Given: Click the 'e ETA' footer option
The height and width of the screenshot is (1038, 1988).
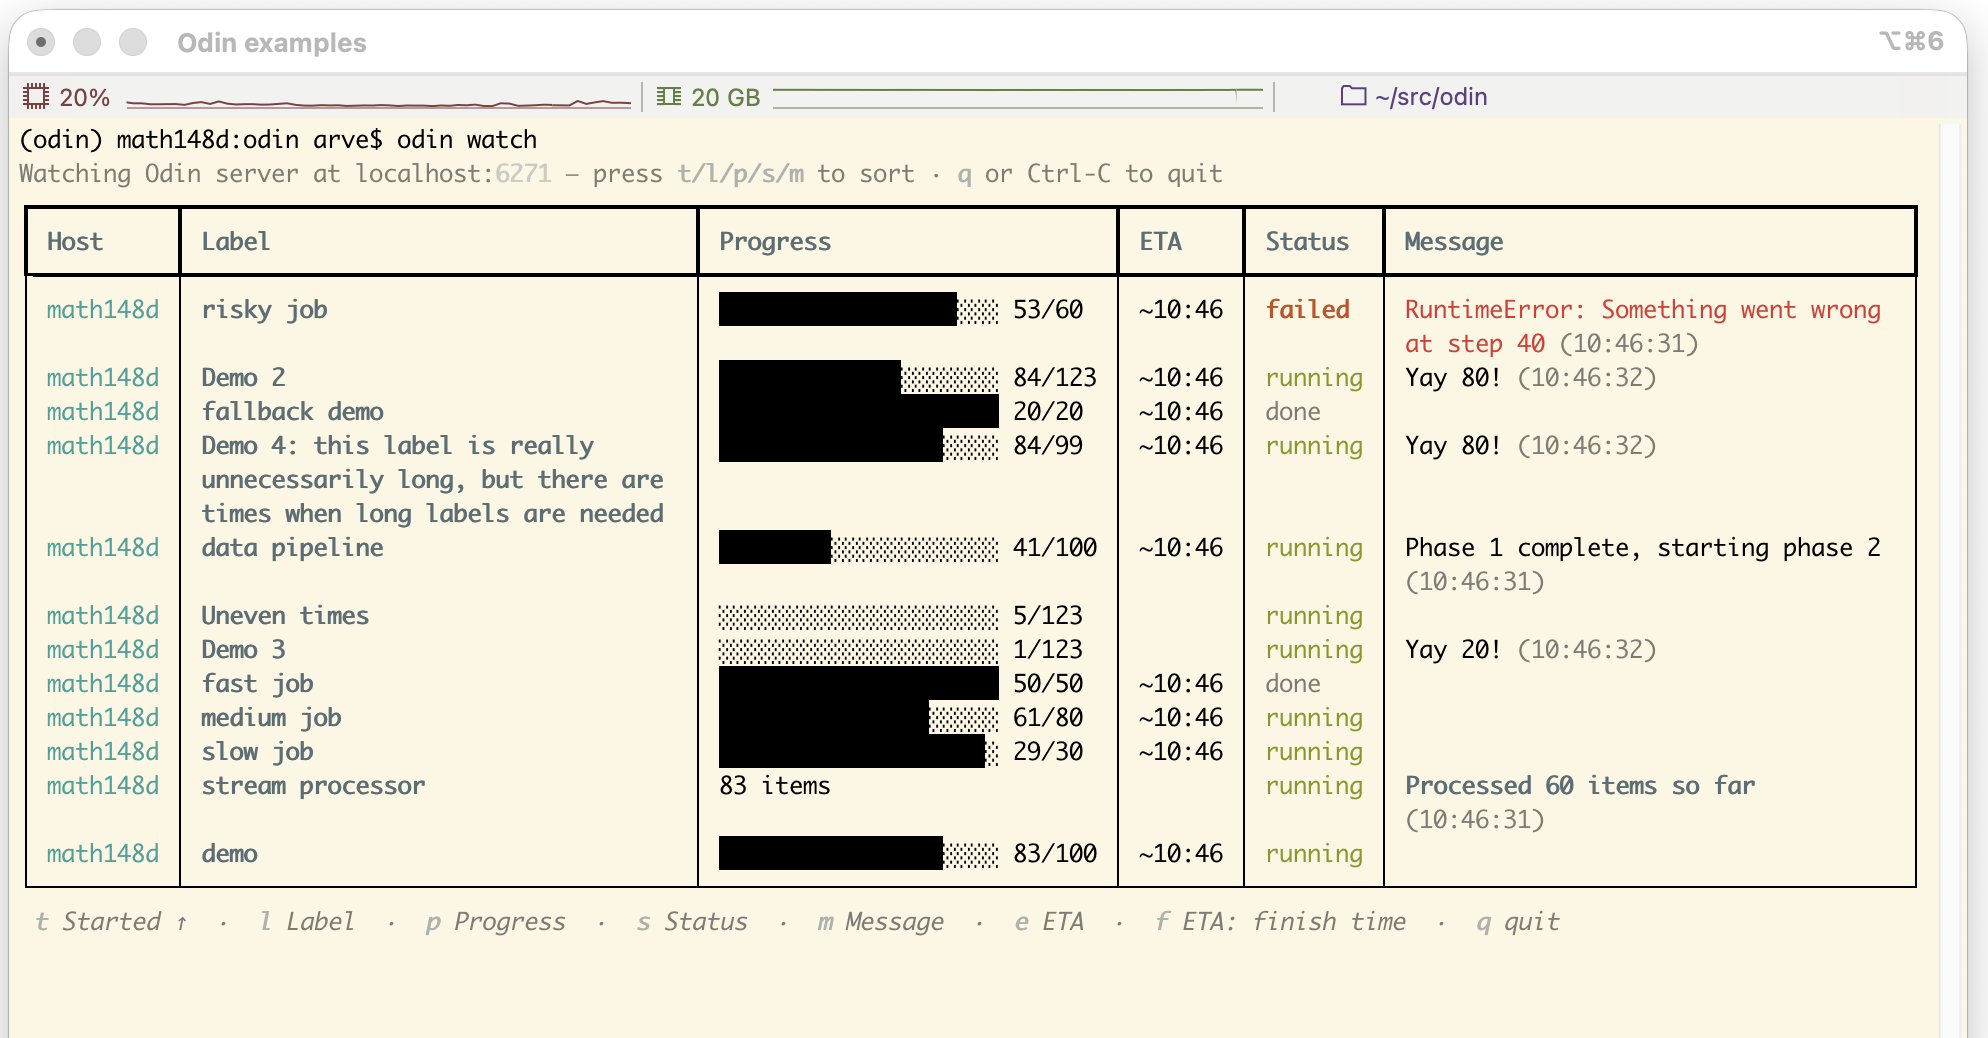Looking at the screenshot, I should (1049, 922).
